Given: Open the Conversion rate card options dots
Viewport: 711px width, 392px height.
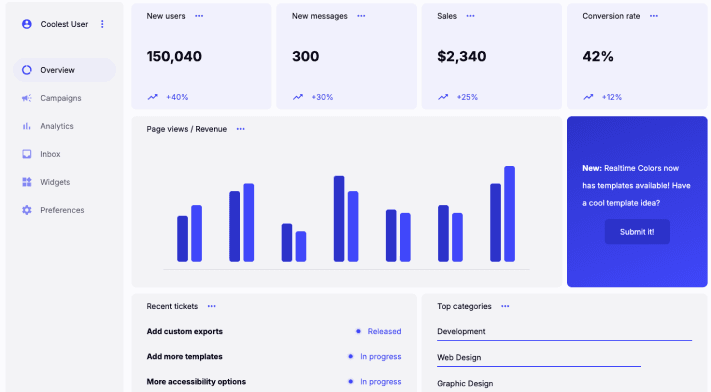Looking at the screenshot, I should click(653, 16).
